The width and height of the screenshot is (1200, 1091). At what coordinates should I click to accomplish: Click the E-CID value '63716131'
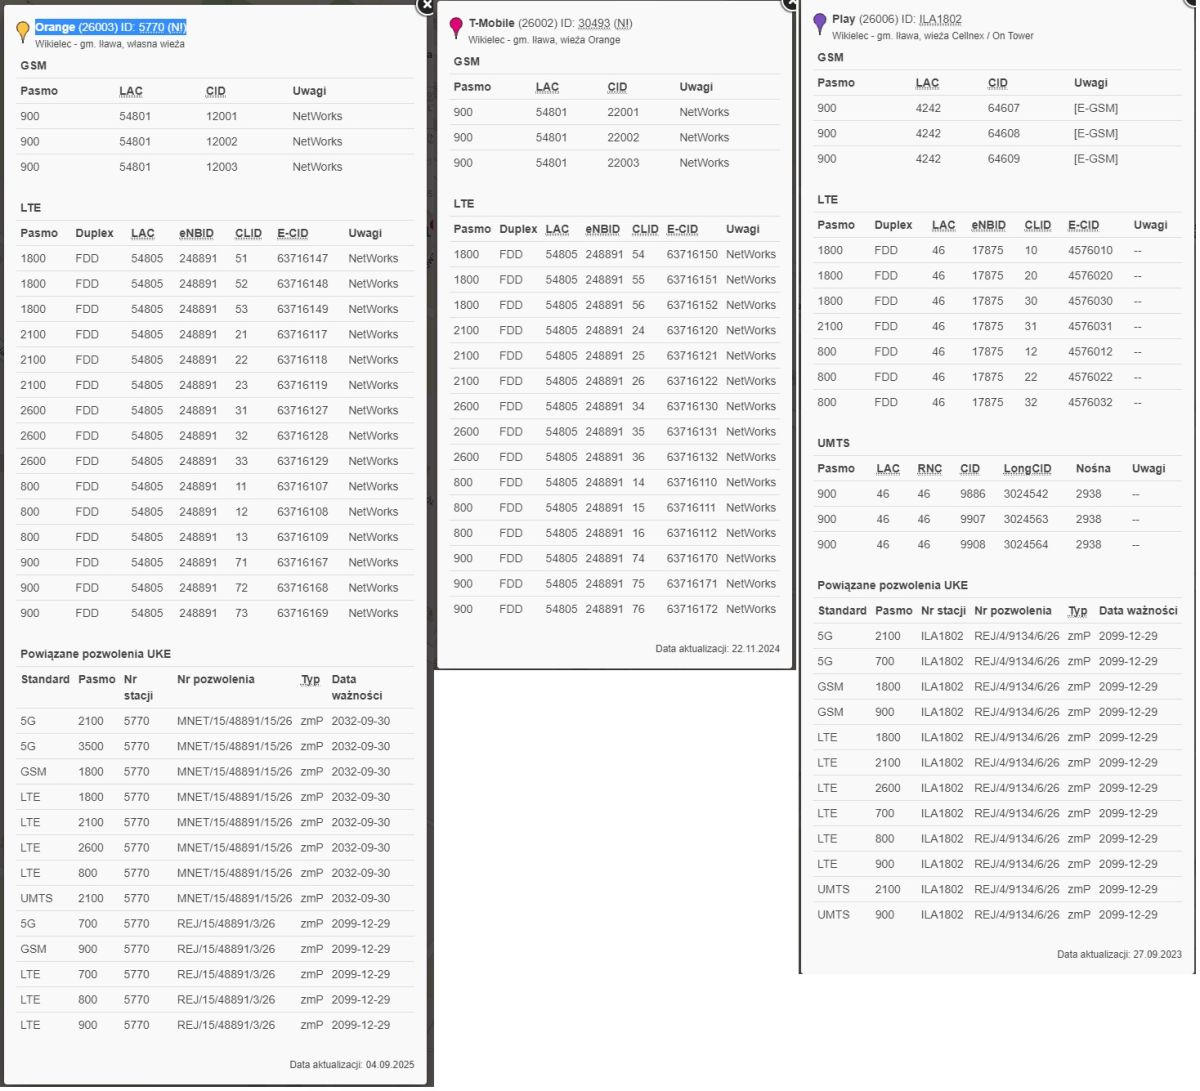pos(693,433)
